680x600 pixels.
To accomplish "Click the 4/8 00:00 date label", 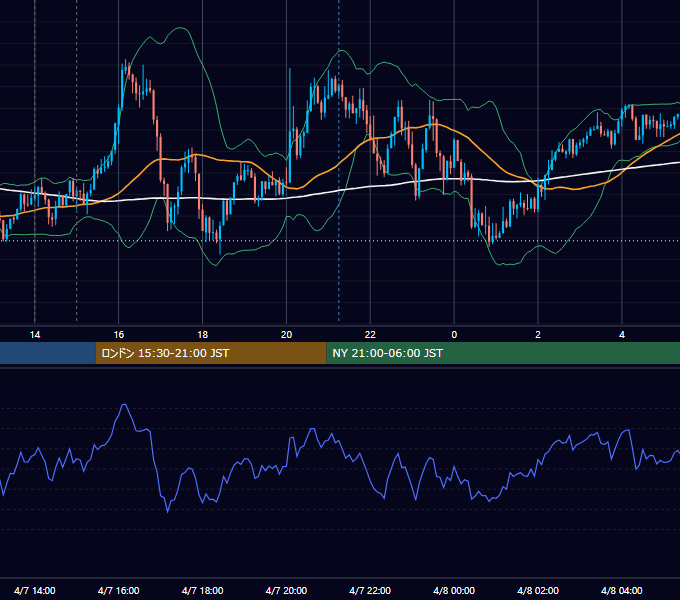I will (454, 590).
